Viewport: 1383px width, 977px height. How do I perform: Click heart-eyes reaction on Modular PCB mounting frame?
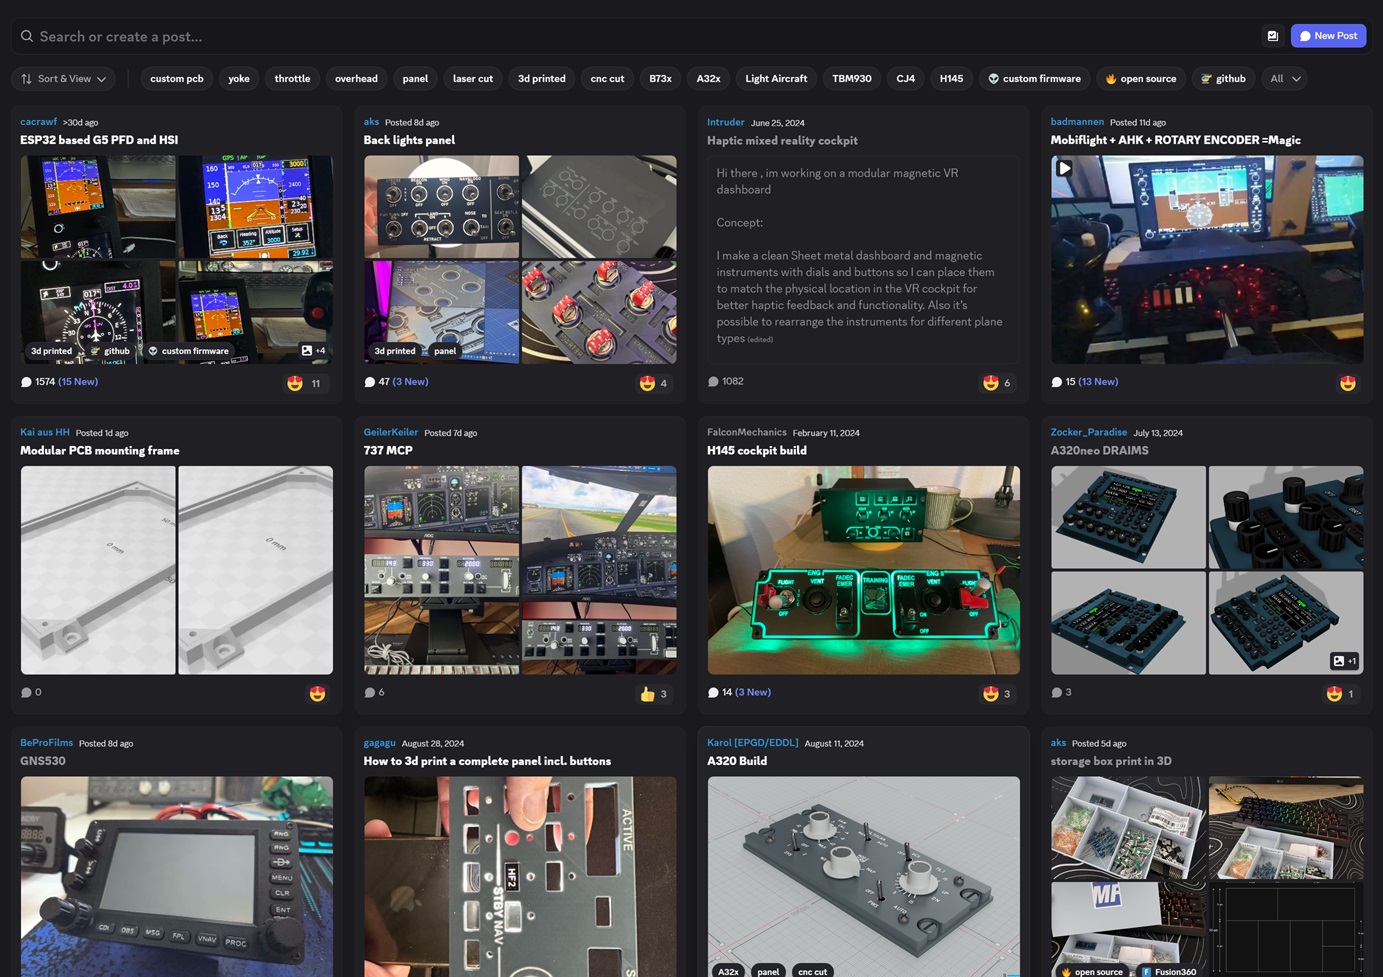click(317, 694)
